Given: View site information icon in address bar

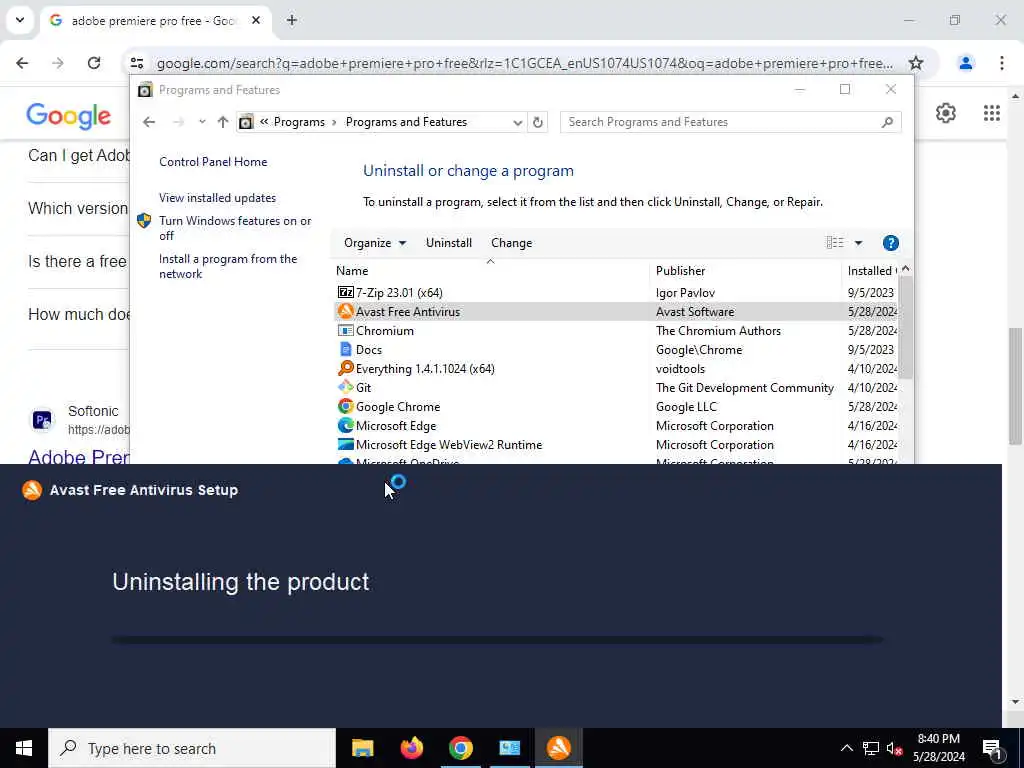Looking at the screenshot, I should 136,63.
